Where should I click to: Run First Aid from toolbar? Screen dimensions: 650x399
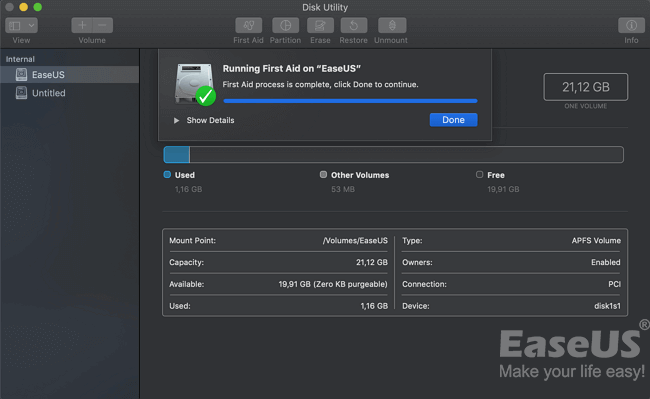click(x=248, y=26)
